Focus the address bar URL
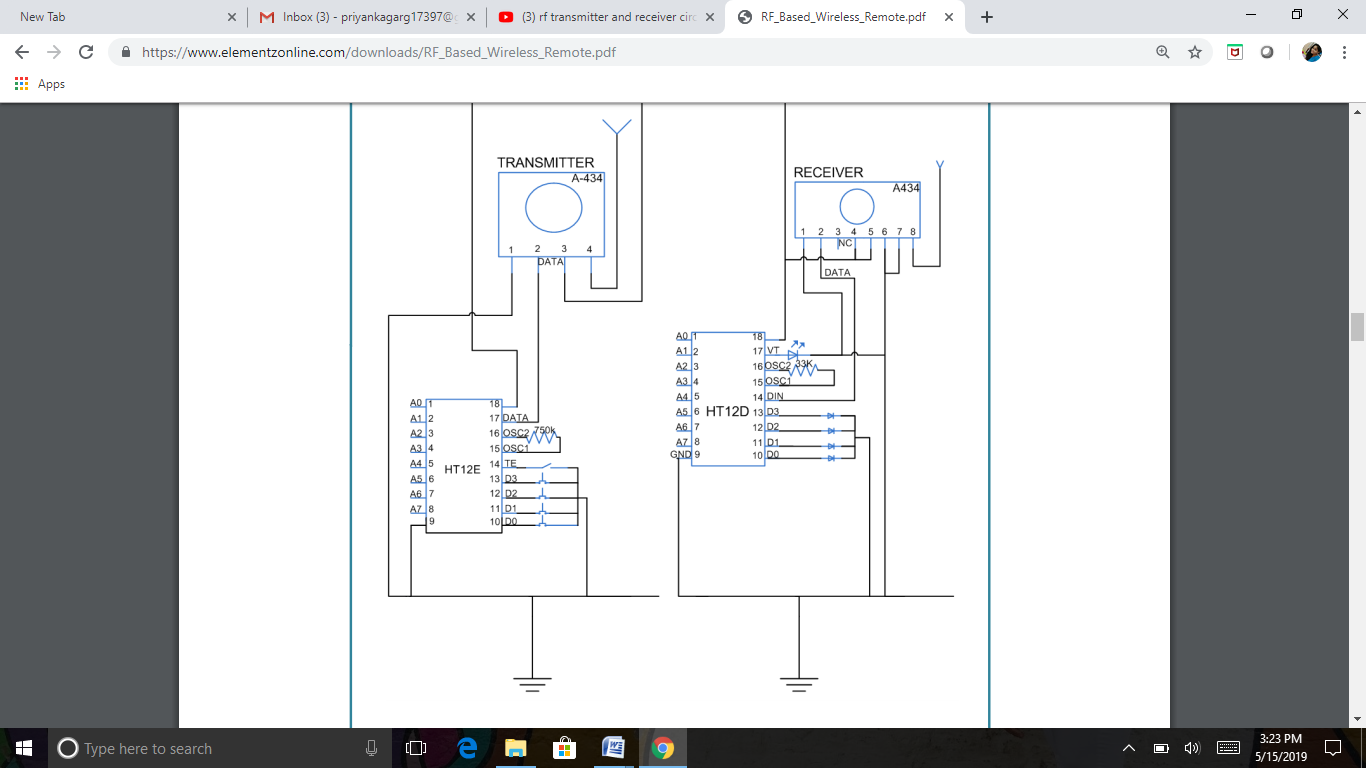The image size is (1366, 768). [379, 52]
